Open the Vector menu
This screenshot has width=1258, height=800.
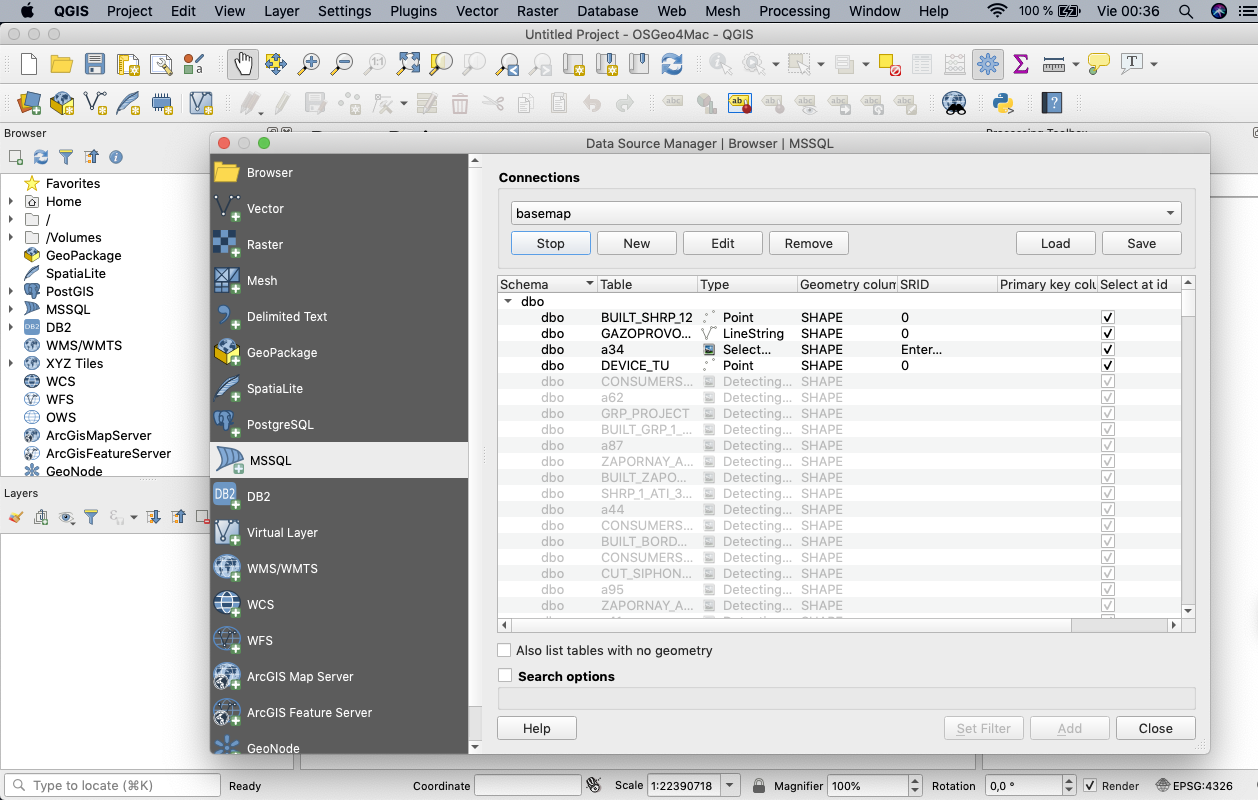477,11
